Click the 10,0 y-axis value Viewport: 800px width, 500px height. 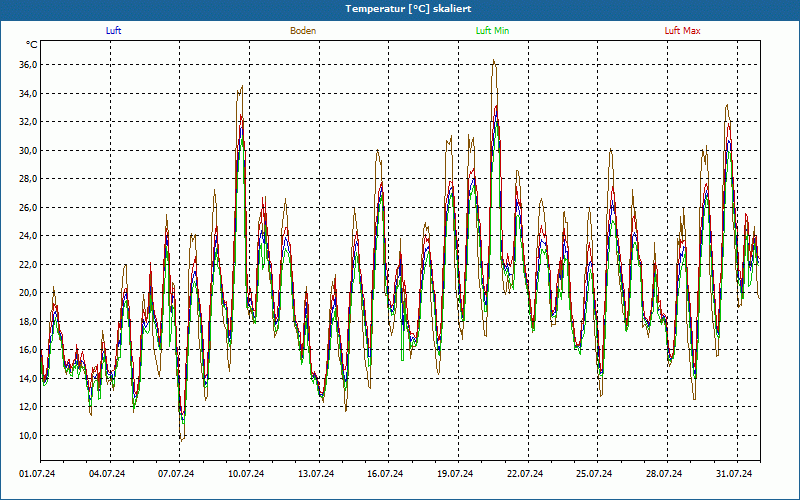(29, 435)
